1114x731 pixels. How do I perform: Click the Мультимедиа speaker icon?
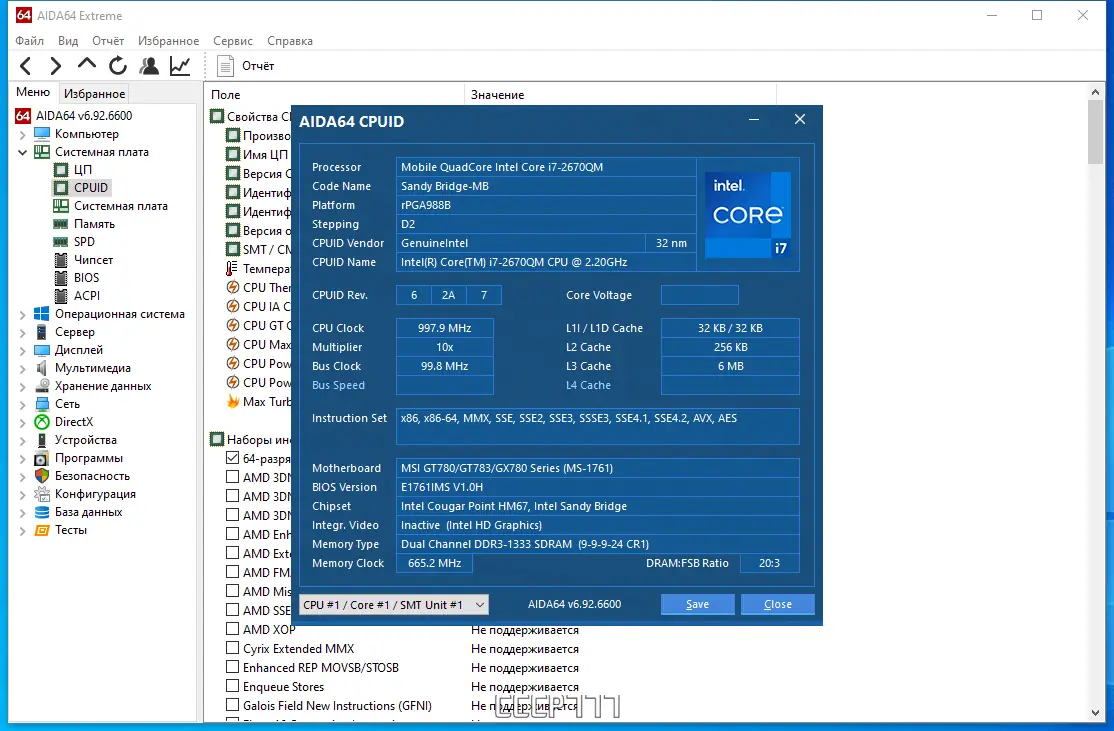pos(42,367)
